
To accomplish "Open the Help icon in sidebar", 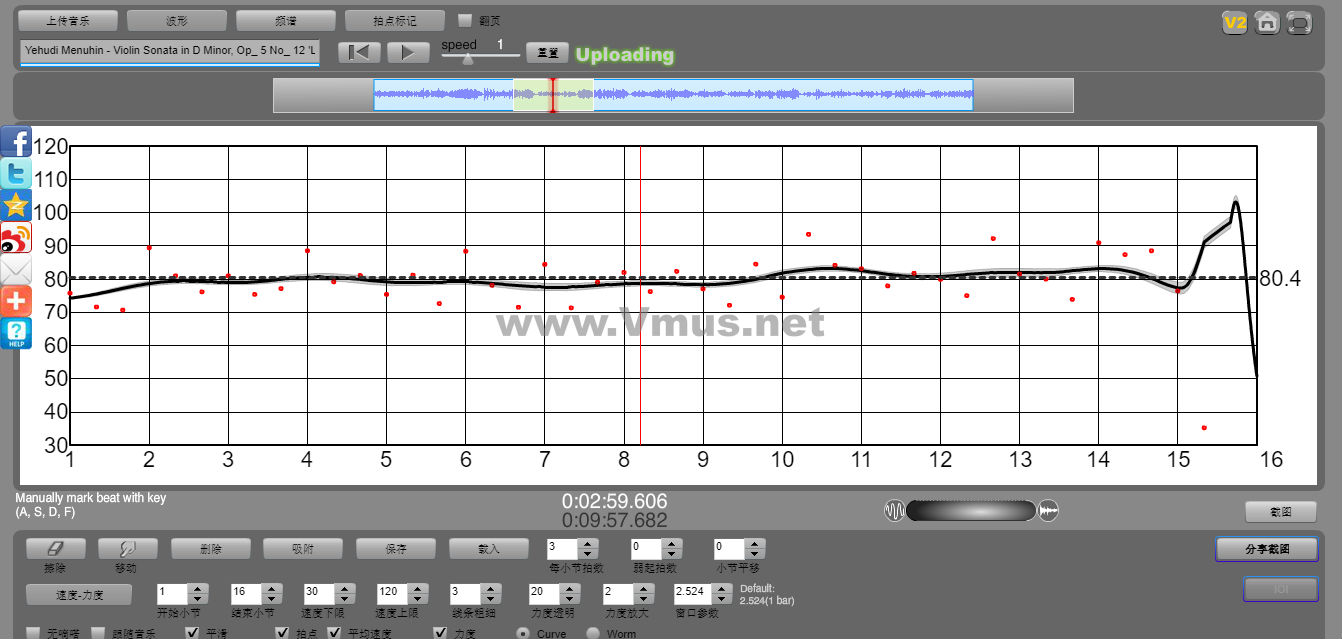I will [16, 333].
